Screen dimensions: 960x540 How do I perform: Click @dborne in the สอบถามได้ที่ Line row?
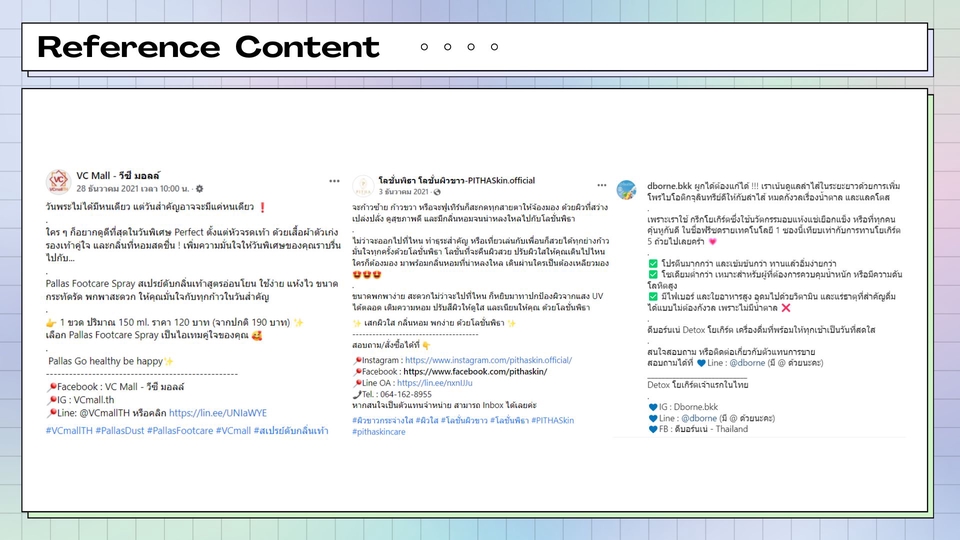747,363
